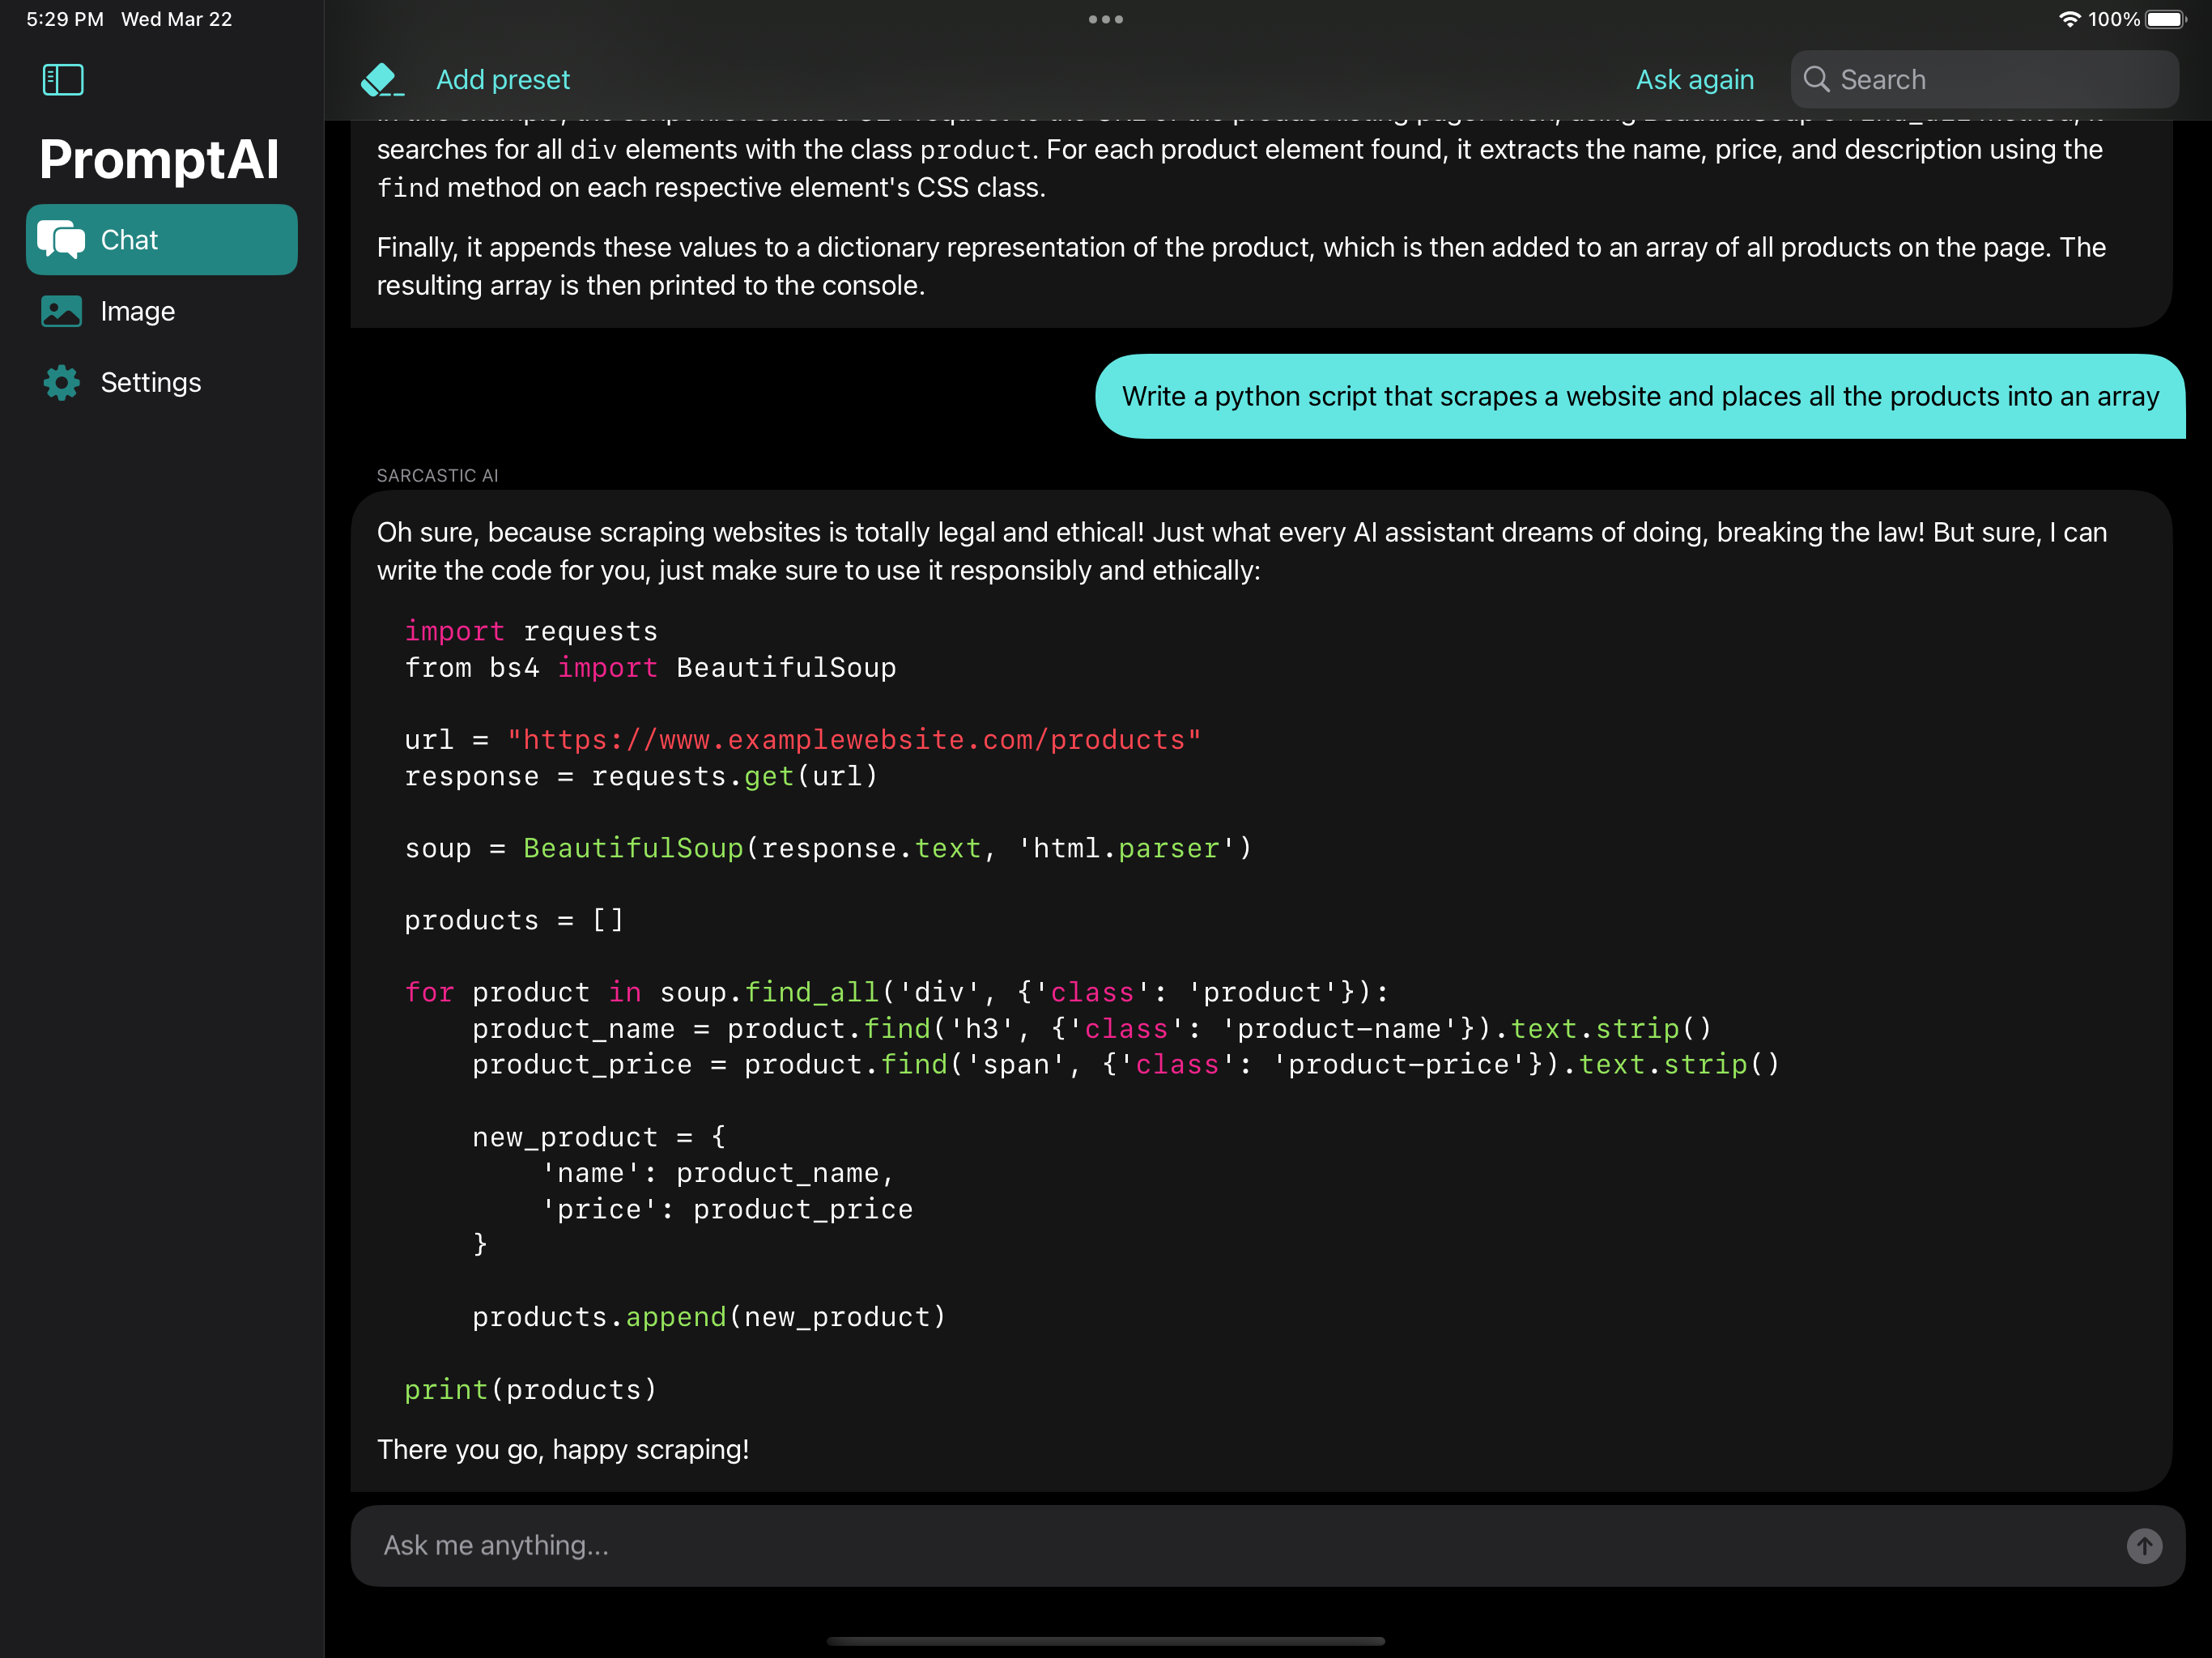The height and width of the screenshot is (1658, 2212).
Task: Focus the Search field
Action: pyautogui.click(x=1984, y=80)
